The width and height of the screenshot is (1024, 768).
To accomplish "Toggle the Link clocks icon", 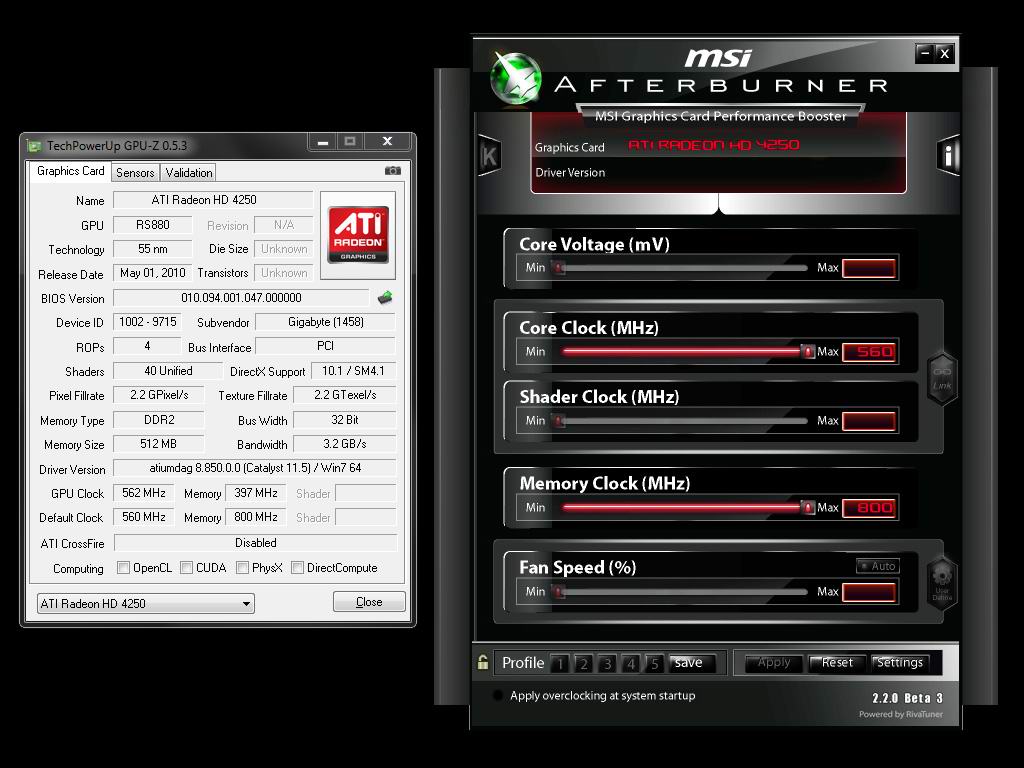I will click(942, 378).
